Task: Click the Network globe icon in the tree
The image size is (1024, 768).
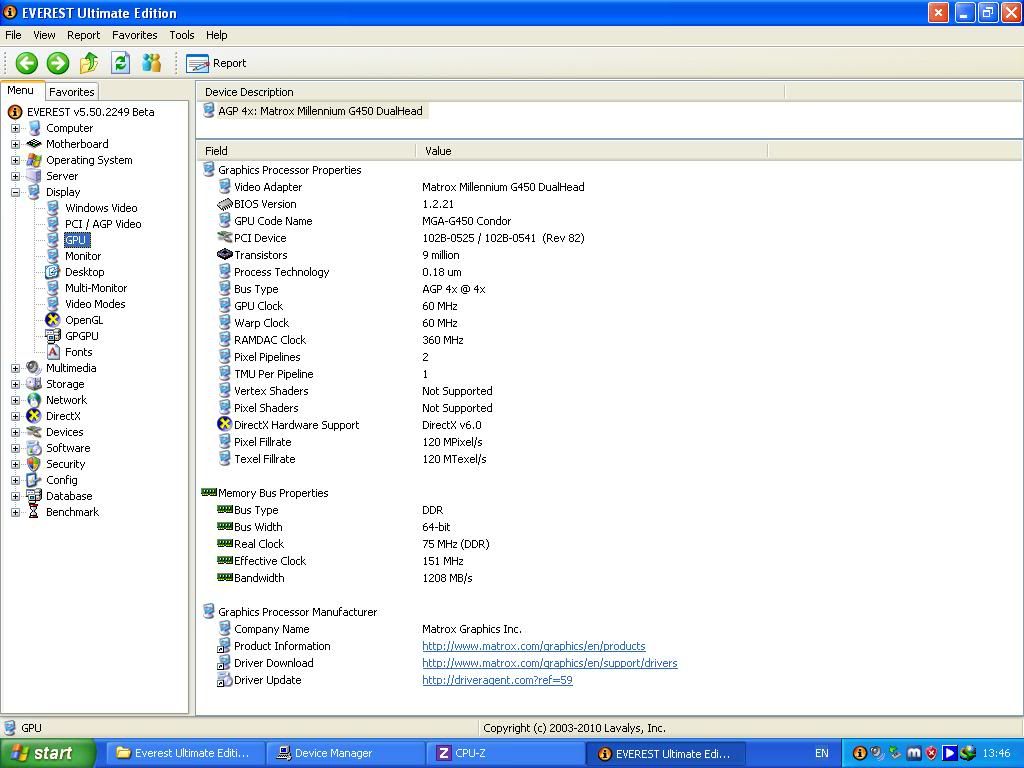Action: tap(34, 400)
